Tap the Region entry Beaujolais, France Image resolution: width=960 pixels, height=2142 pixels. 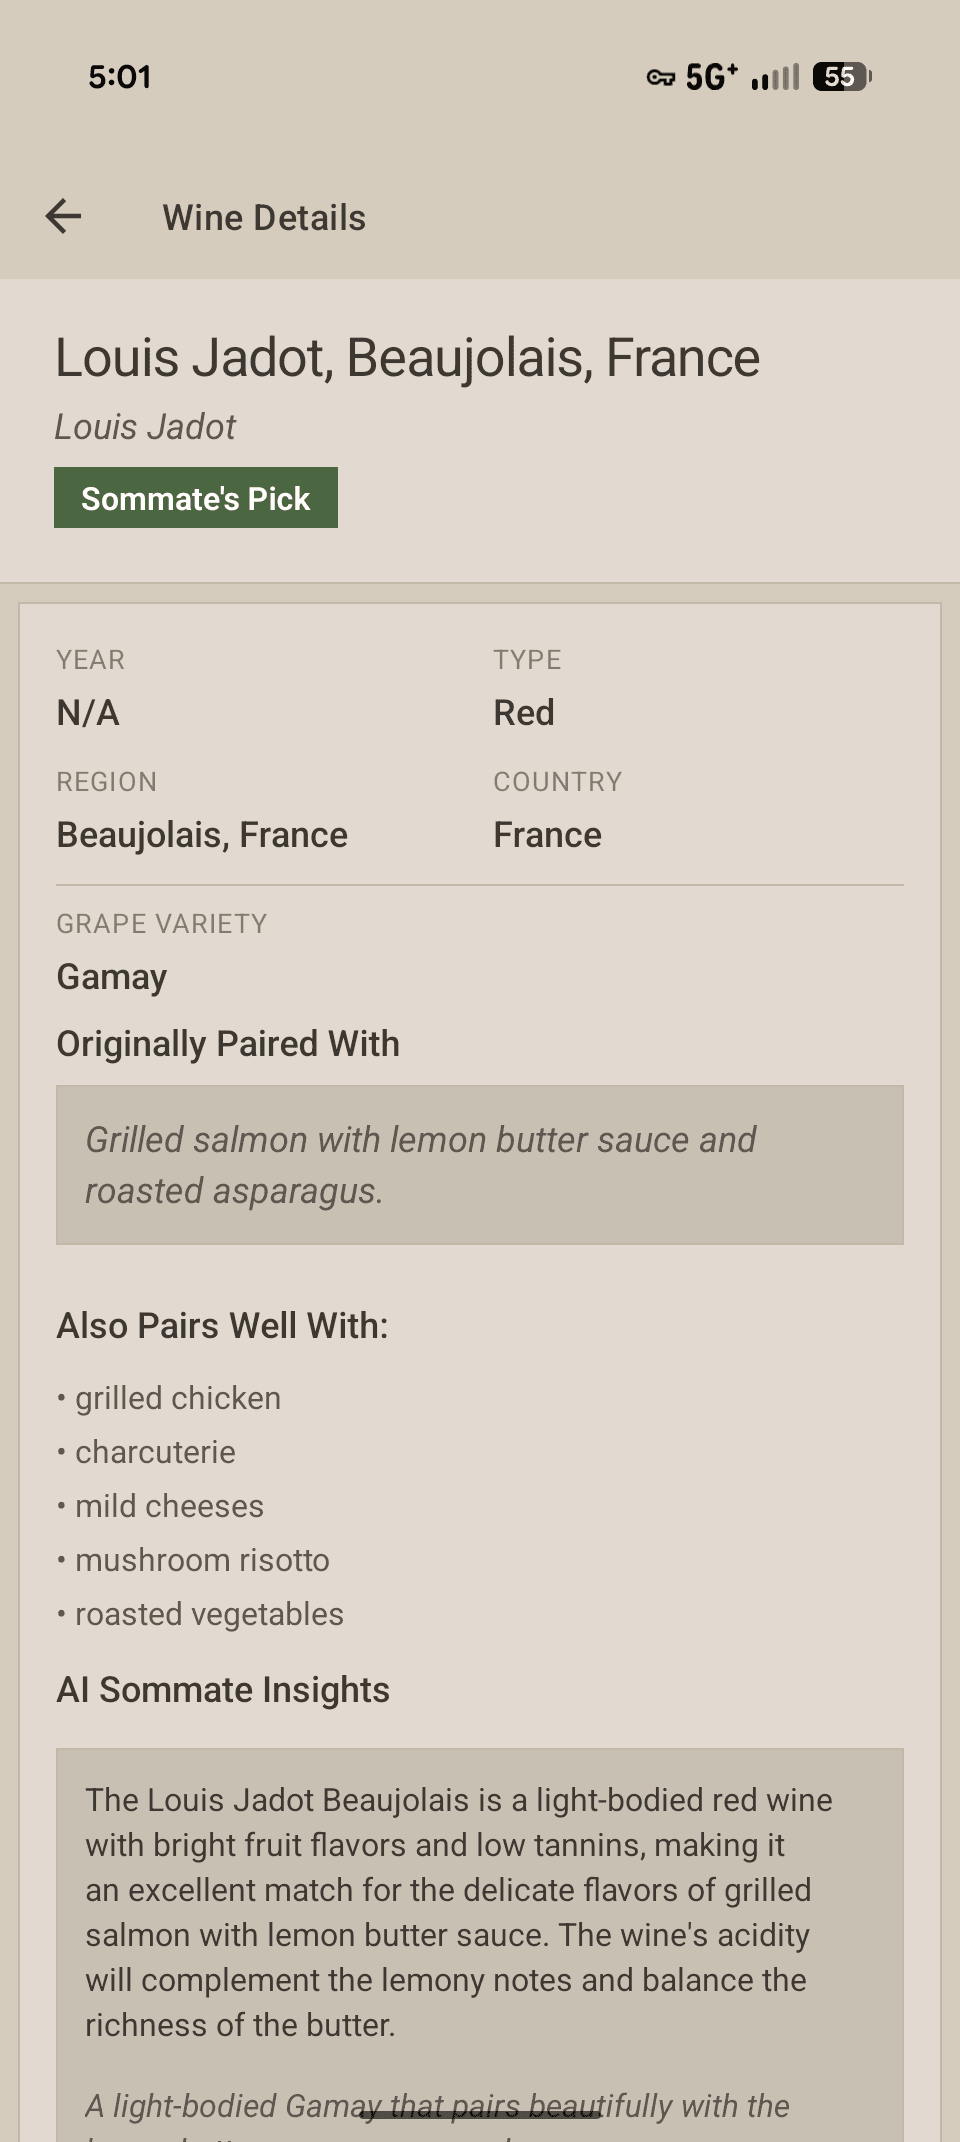(201, 833)
